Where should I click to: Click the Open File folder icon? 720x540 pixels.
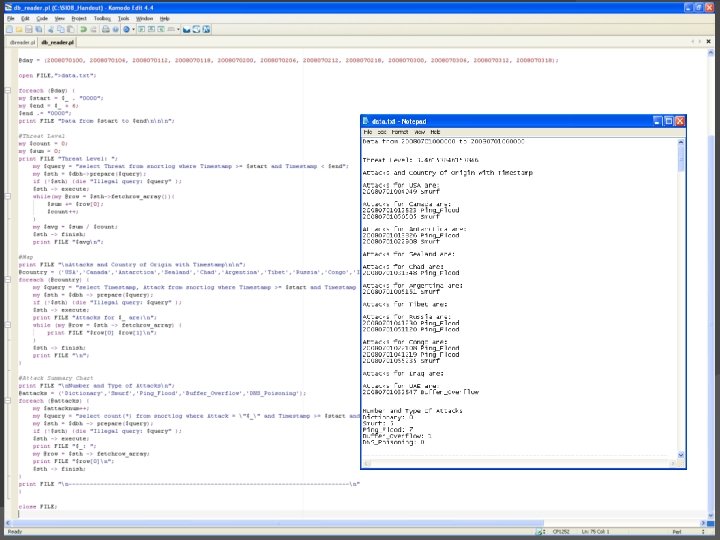(x=20, y=30)
